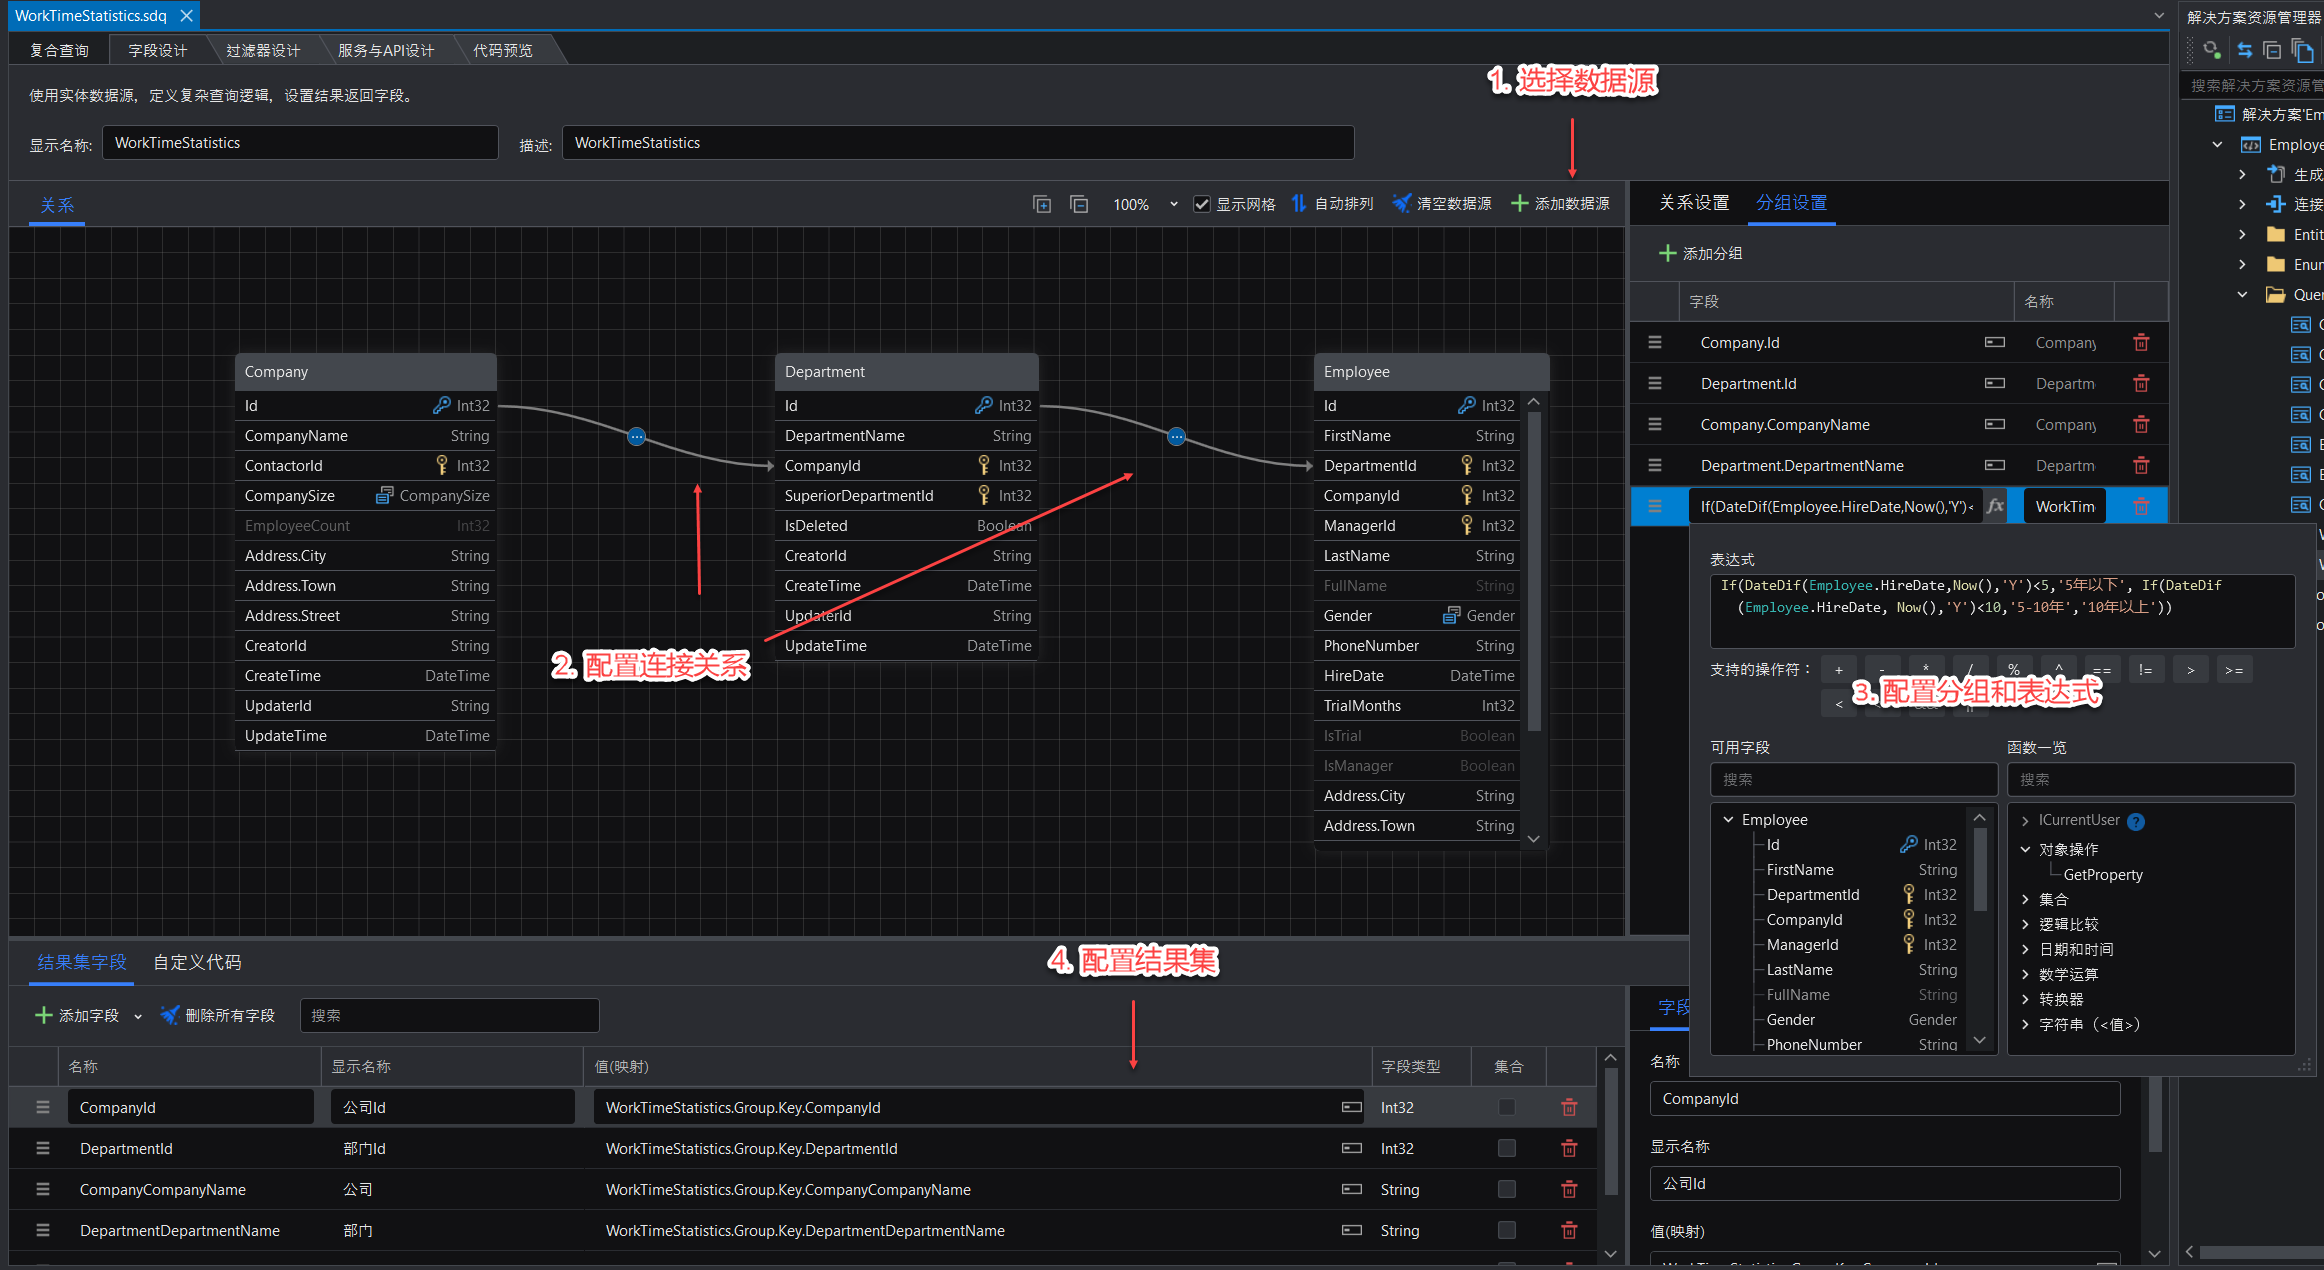Open the 100% zoom level dropdown
Screen dimensions: 2324x1270
tap(1173, 204)
